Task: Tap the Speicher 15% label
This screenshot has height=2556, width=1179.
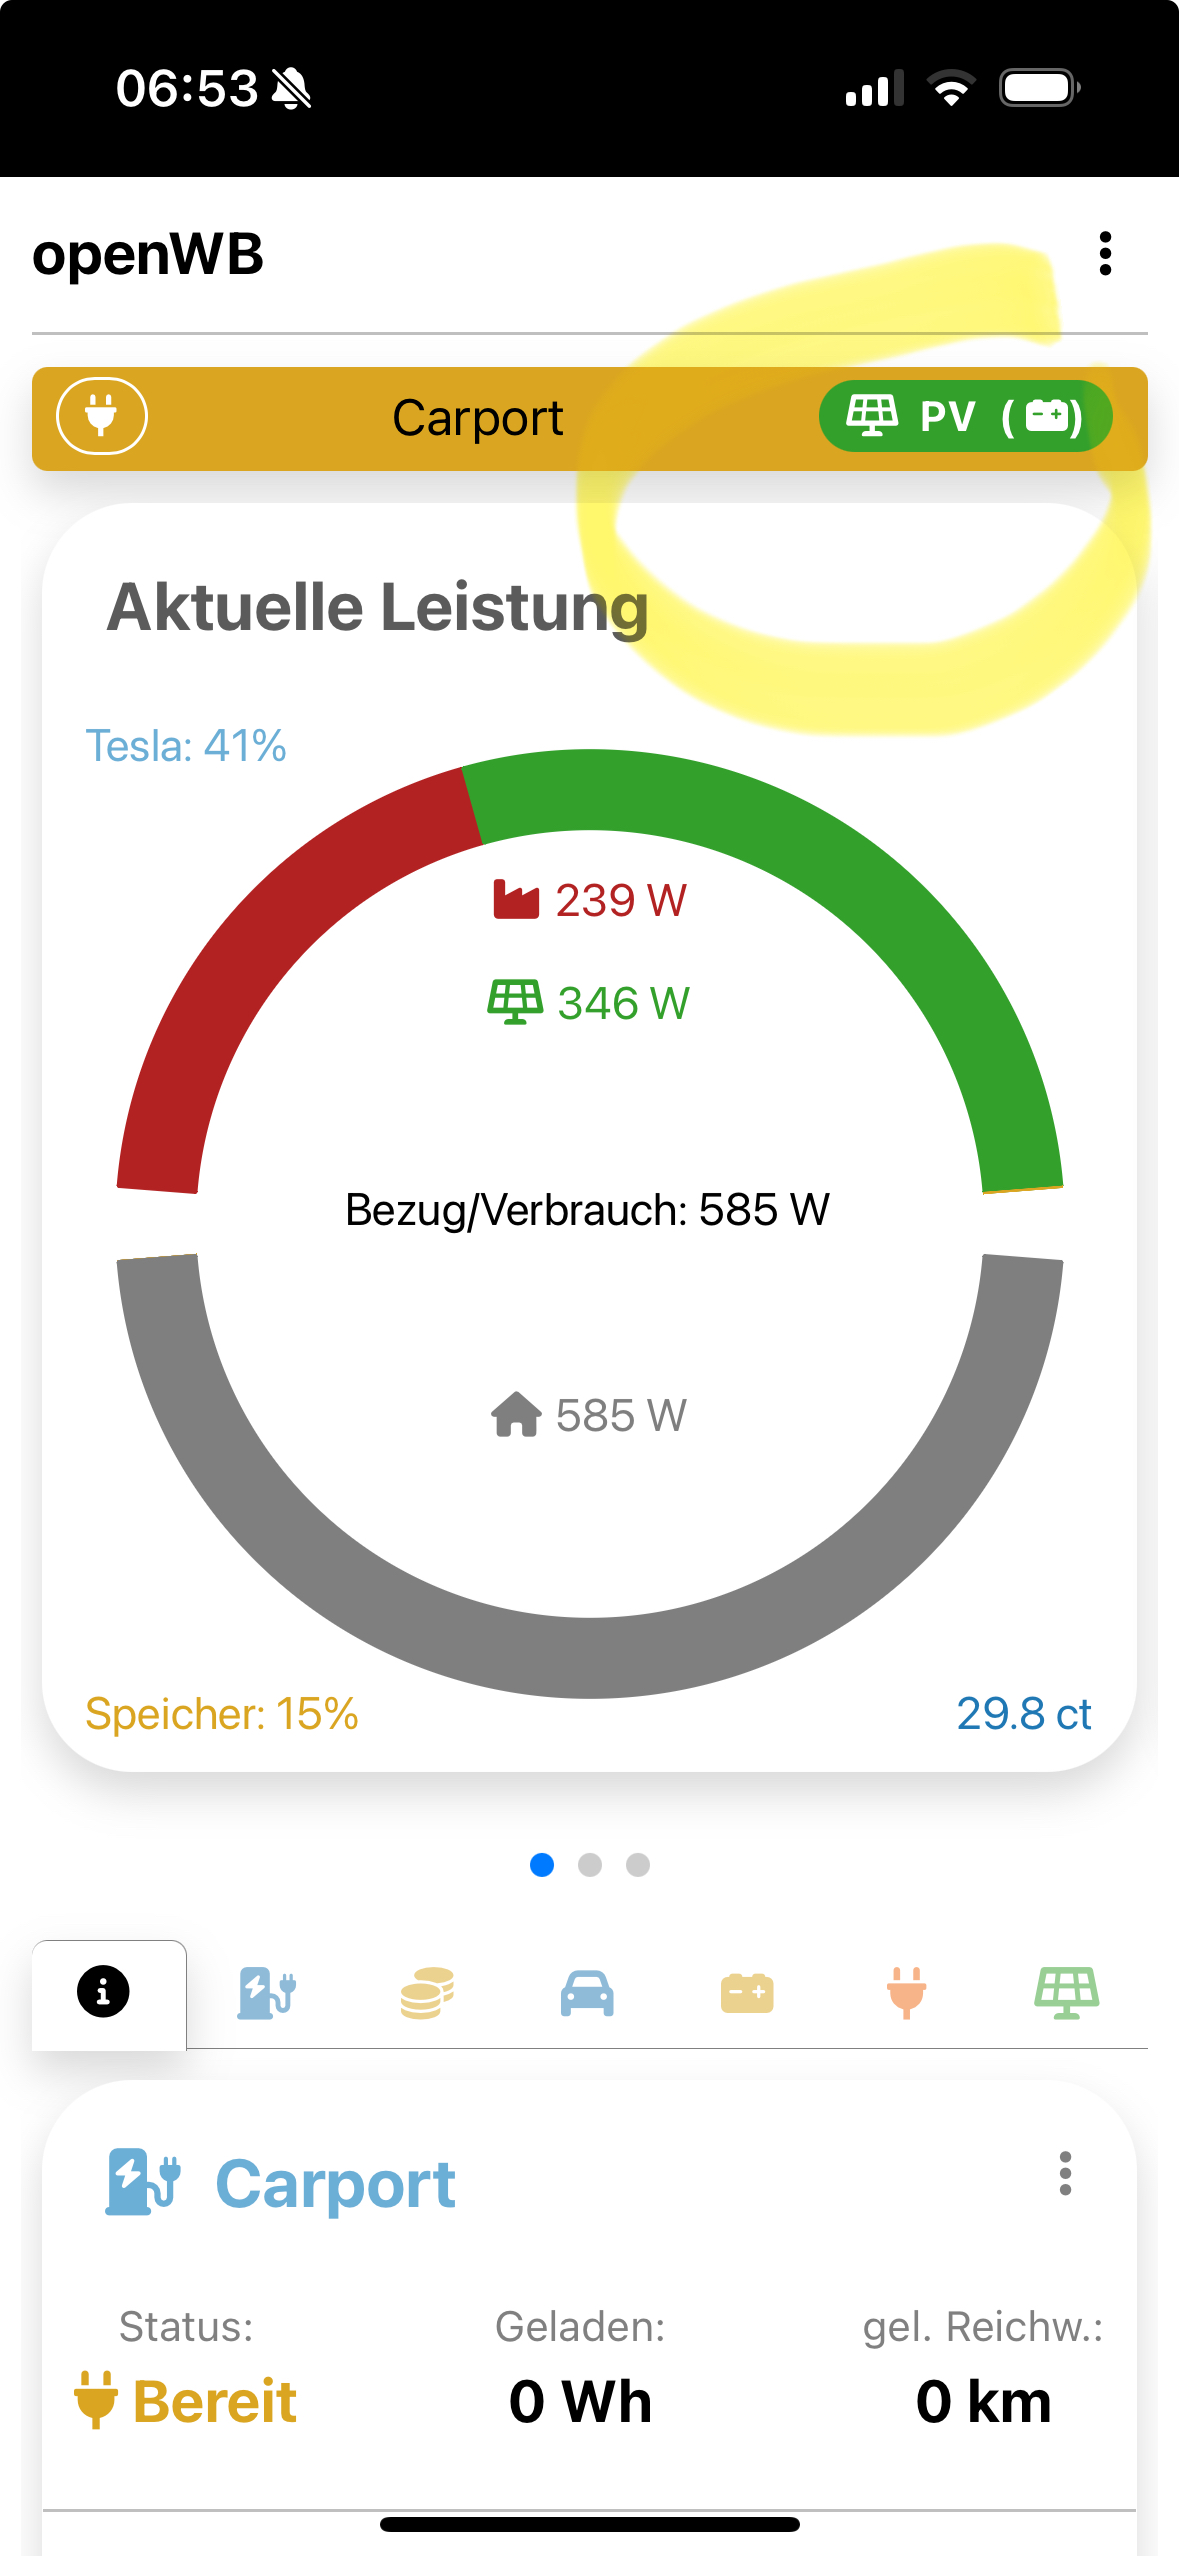Action: point(222,1714)
